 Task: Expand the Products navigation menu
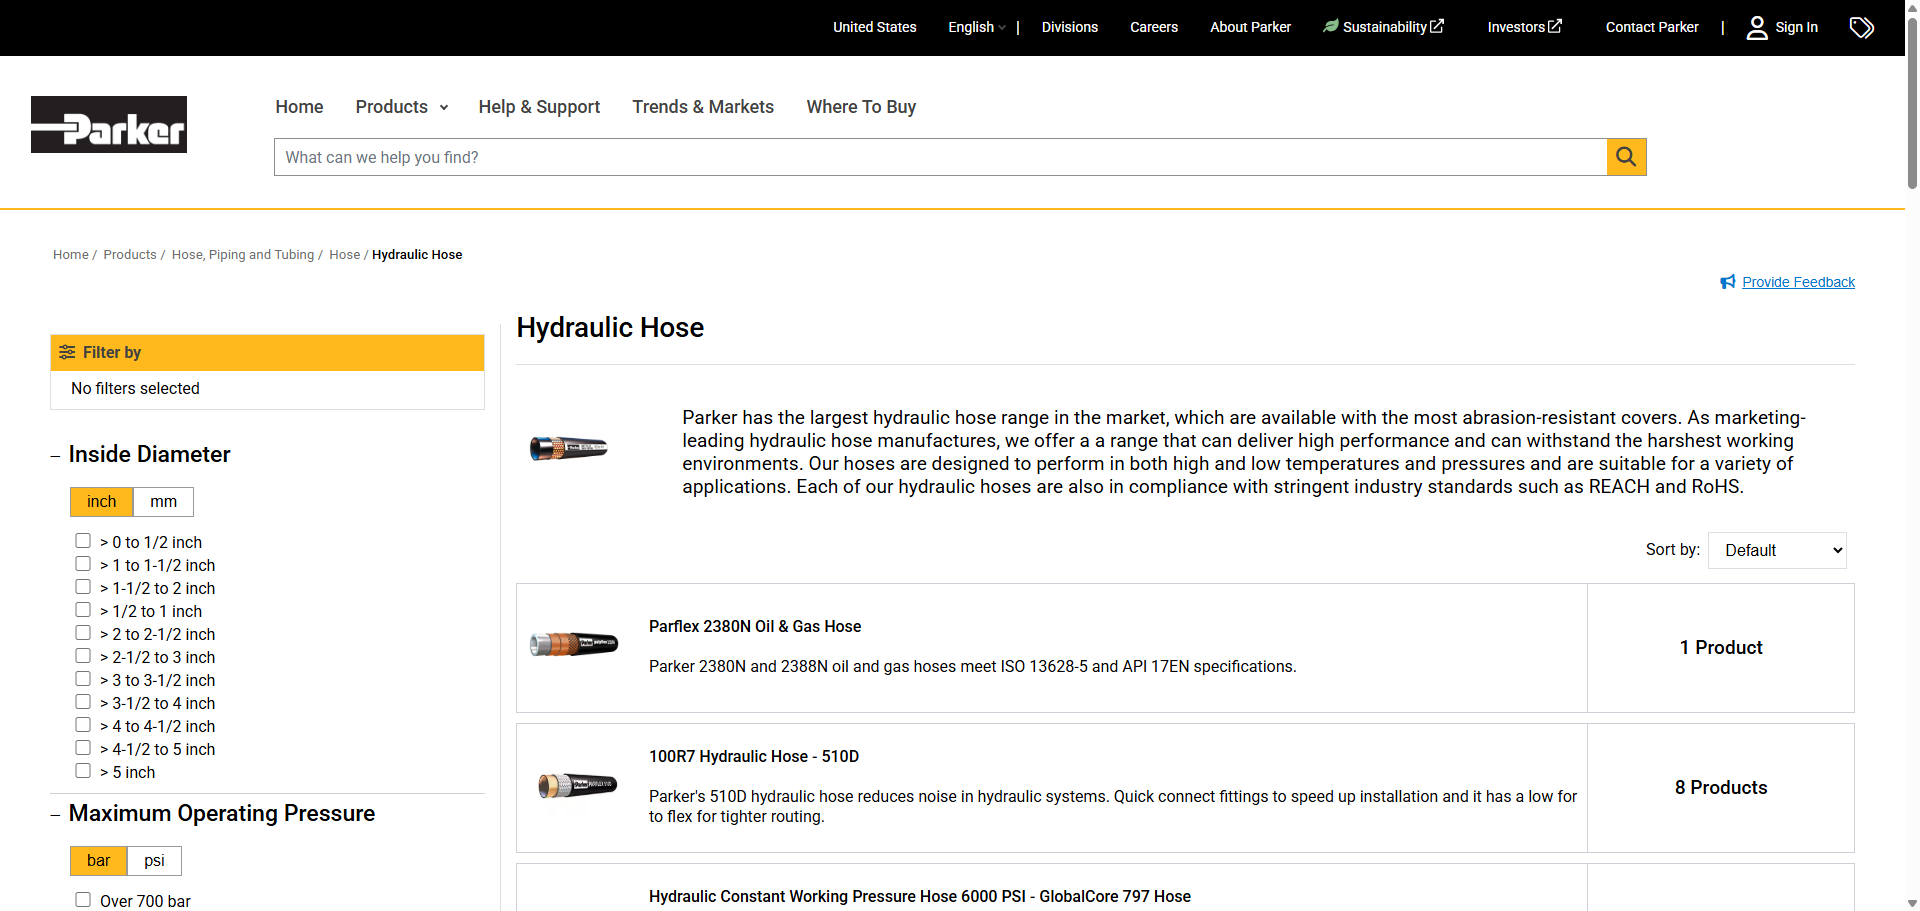401,107
